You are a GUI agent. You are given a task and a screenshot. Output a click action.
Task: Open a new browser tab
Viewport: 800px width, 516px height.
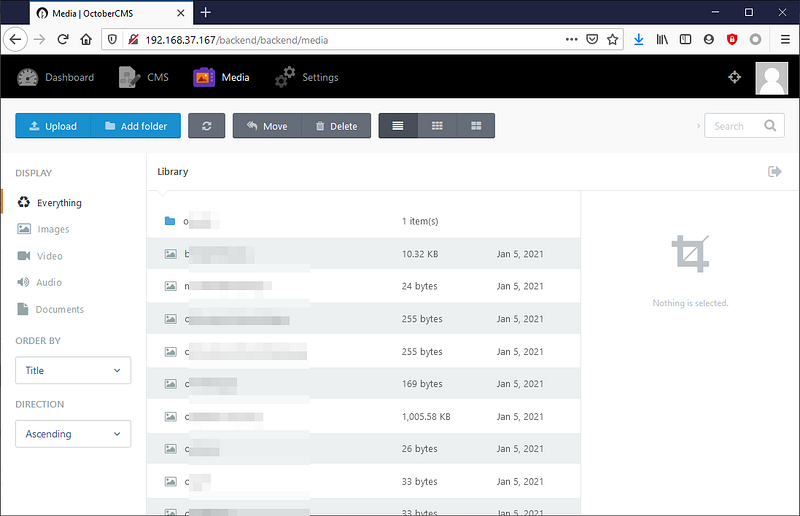coord(206,12)
